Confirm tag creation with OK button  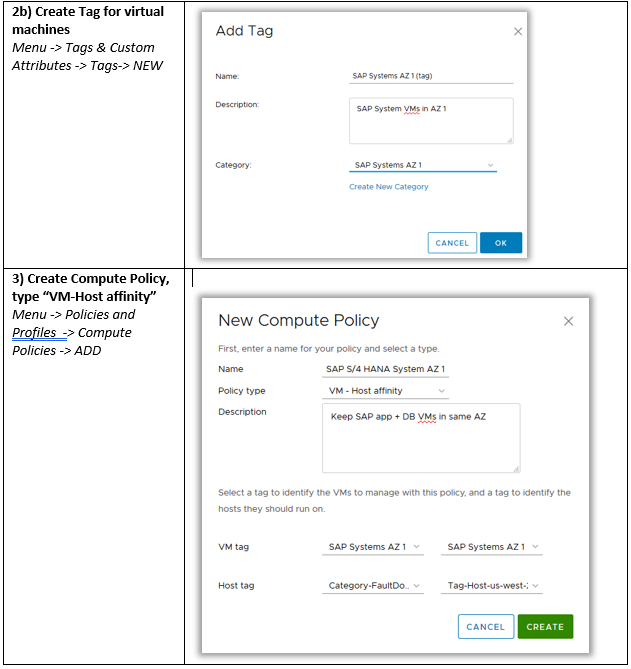[x=500, y=243]
